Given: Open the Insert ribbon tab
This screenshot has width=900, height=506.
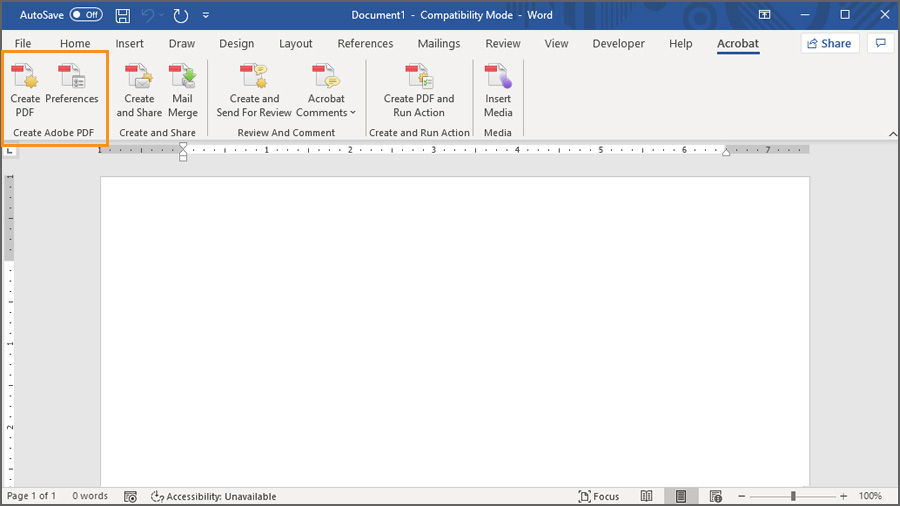Looking at the screenshot, I should [129, 44].
